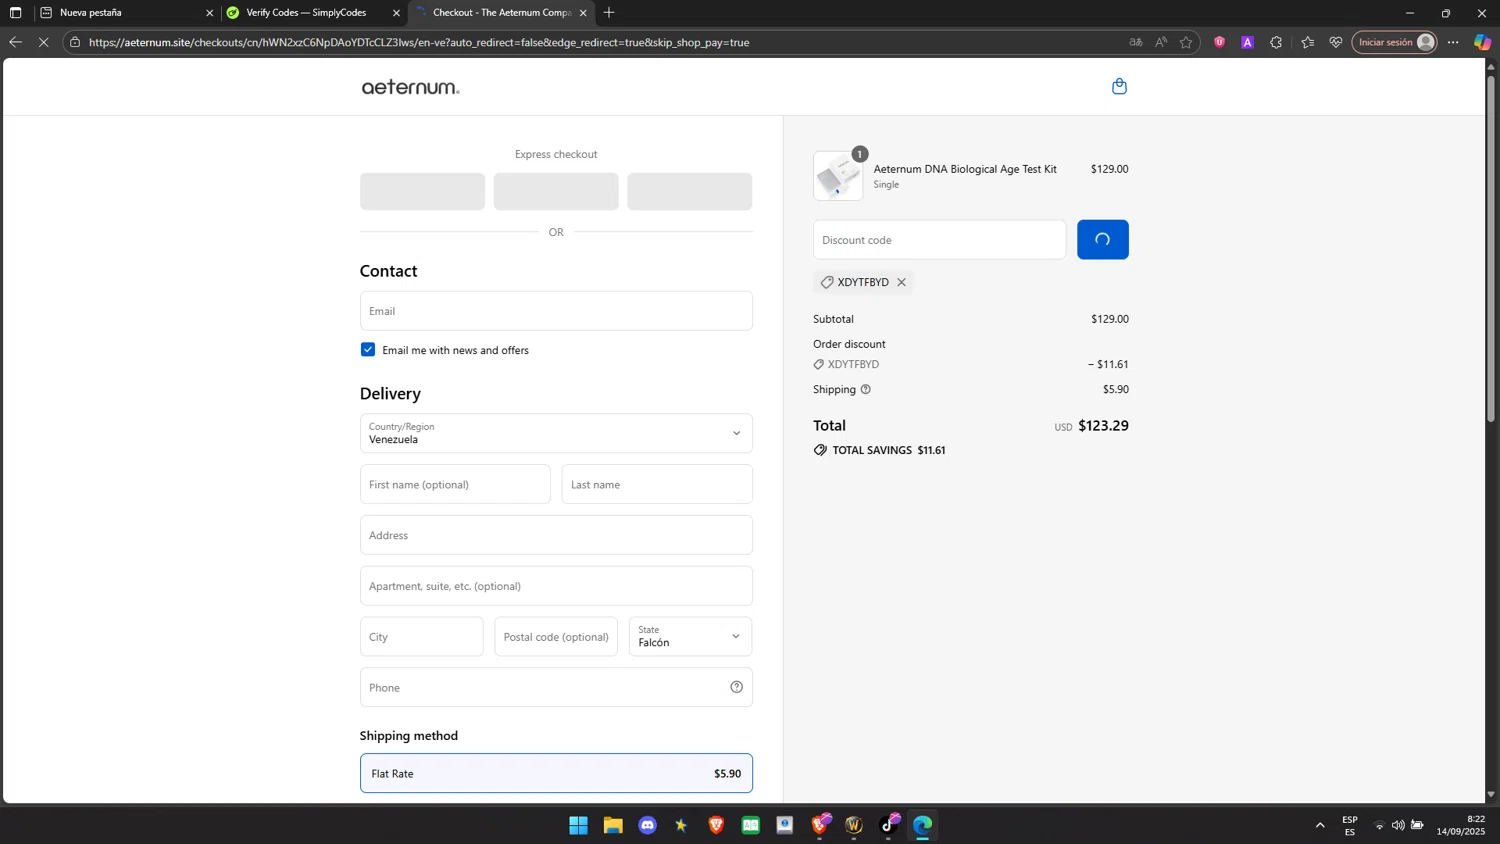The height and width of the screenshot is (844, 1500).
Task: Open the tab actions menu icon
Action: pos(15,13)
